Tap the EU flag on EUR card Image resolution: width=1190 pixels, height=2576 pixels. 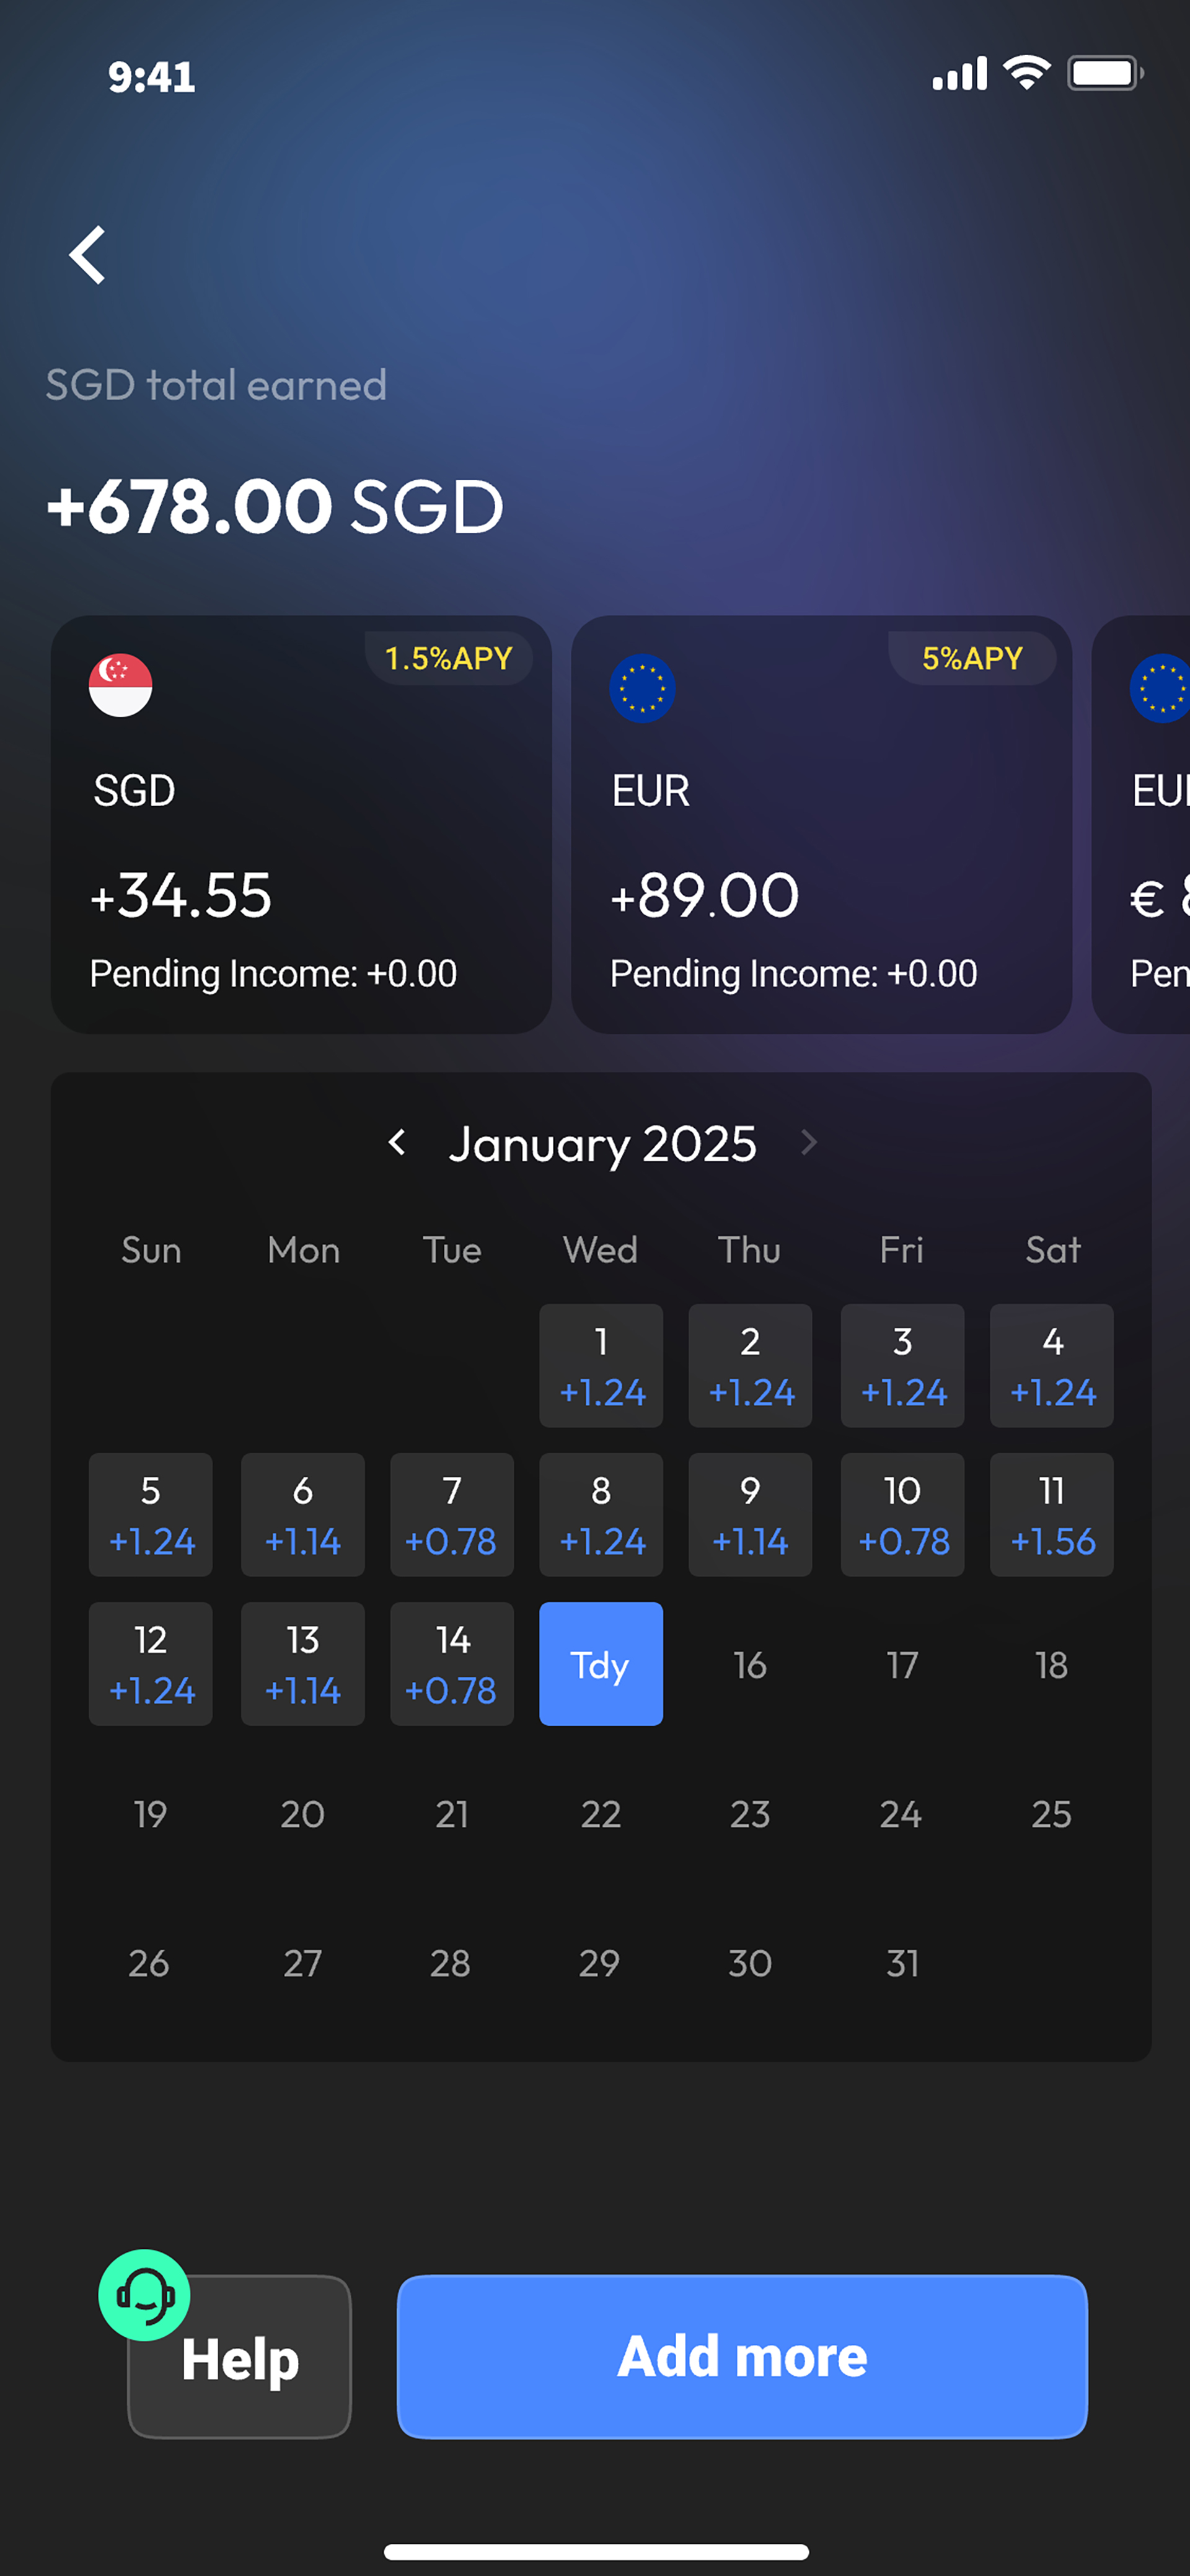[x=642, y=688]
